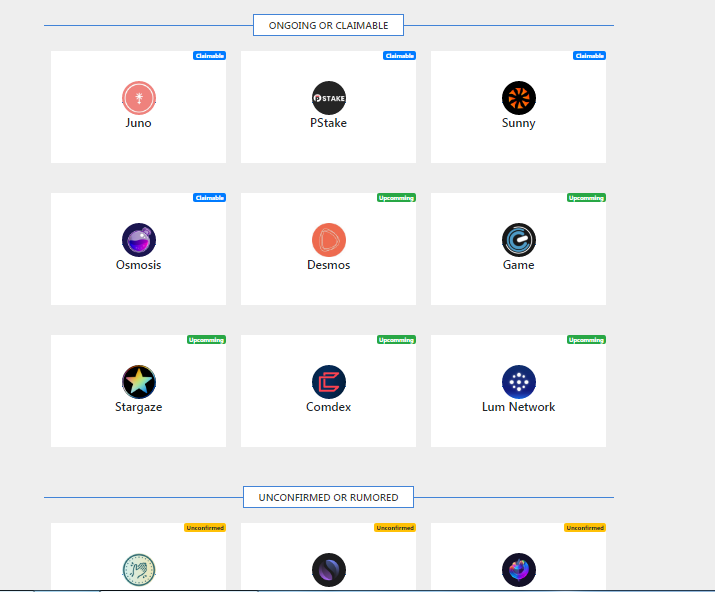The width and height of the screenshot is (715, 592).
Task: Click the Osmosis potion flask icon
Action: pos(139,240)
